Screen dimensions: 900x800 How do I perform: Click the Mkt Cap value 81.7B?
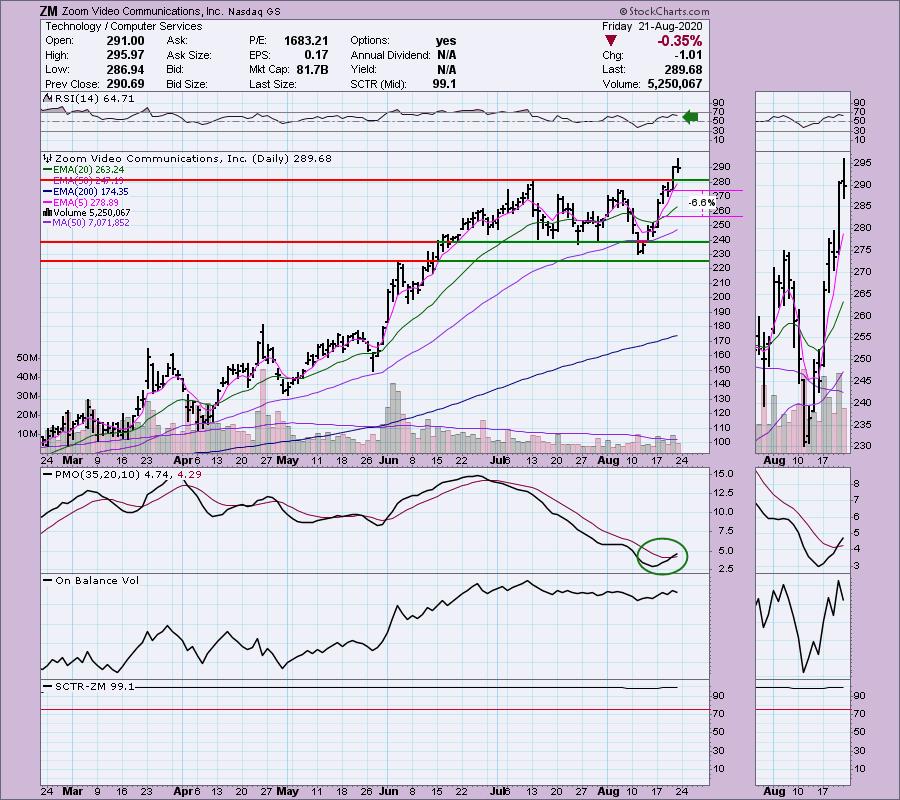(310, 69)
